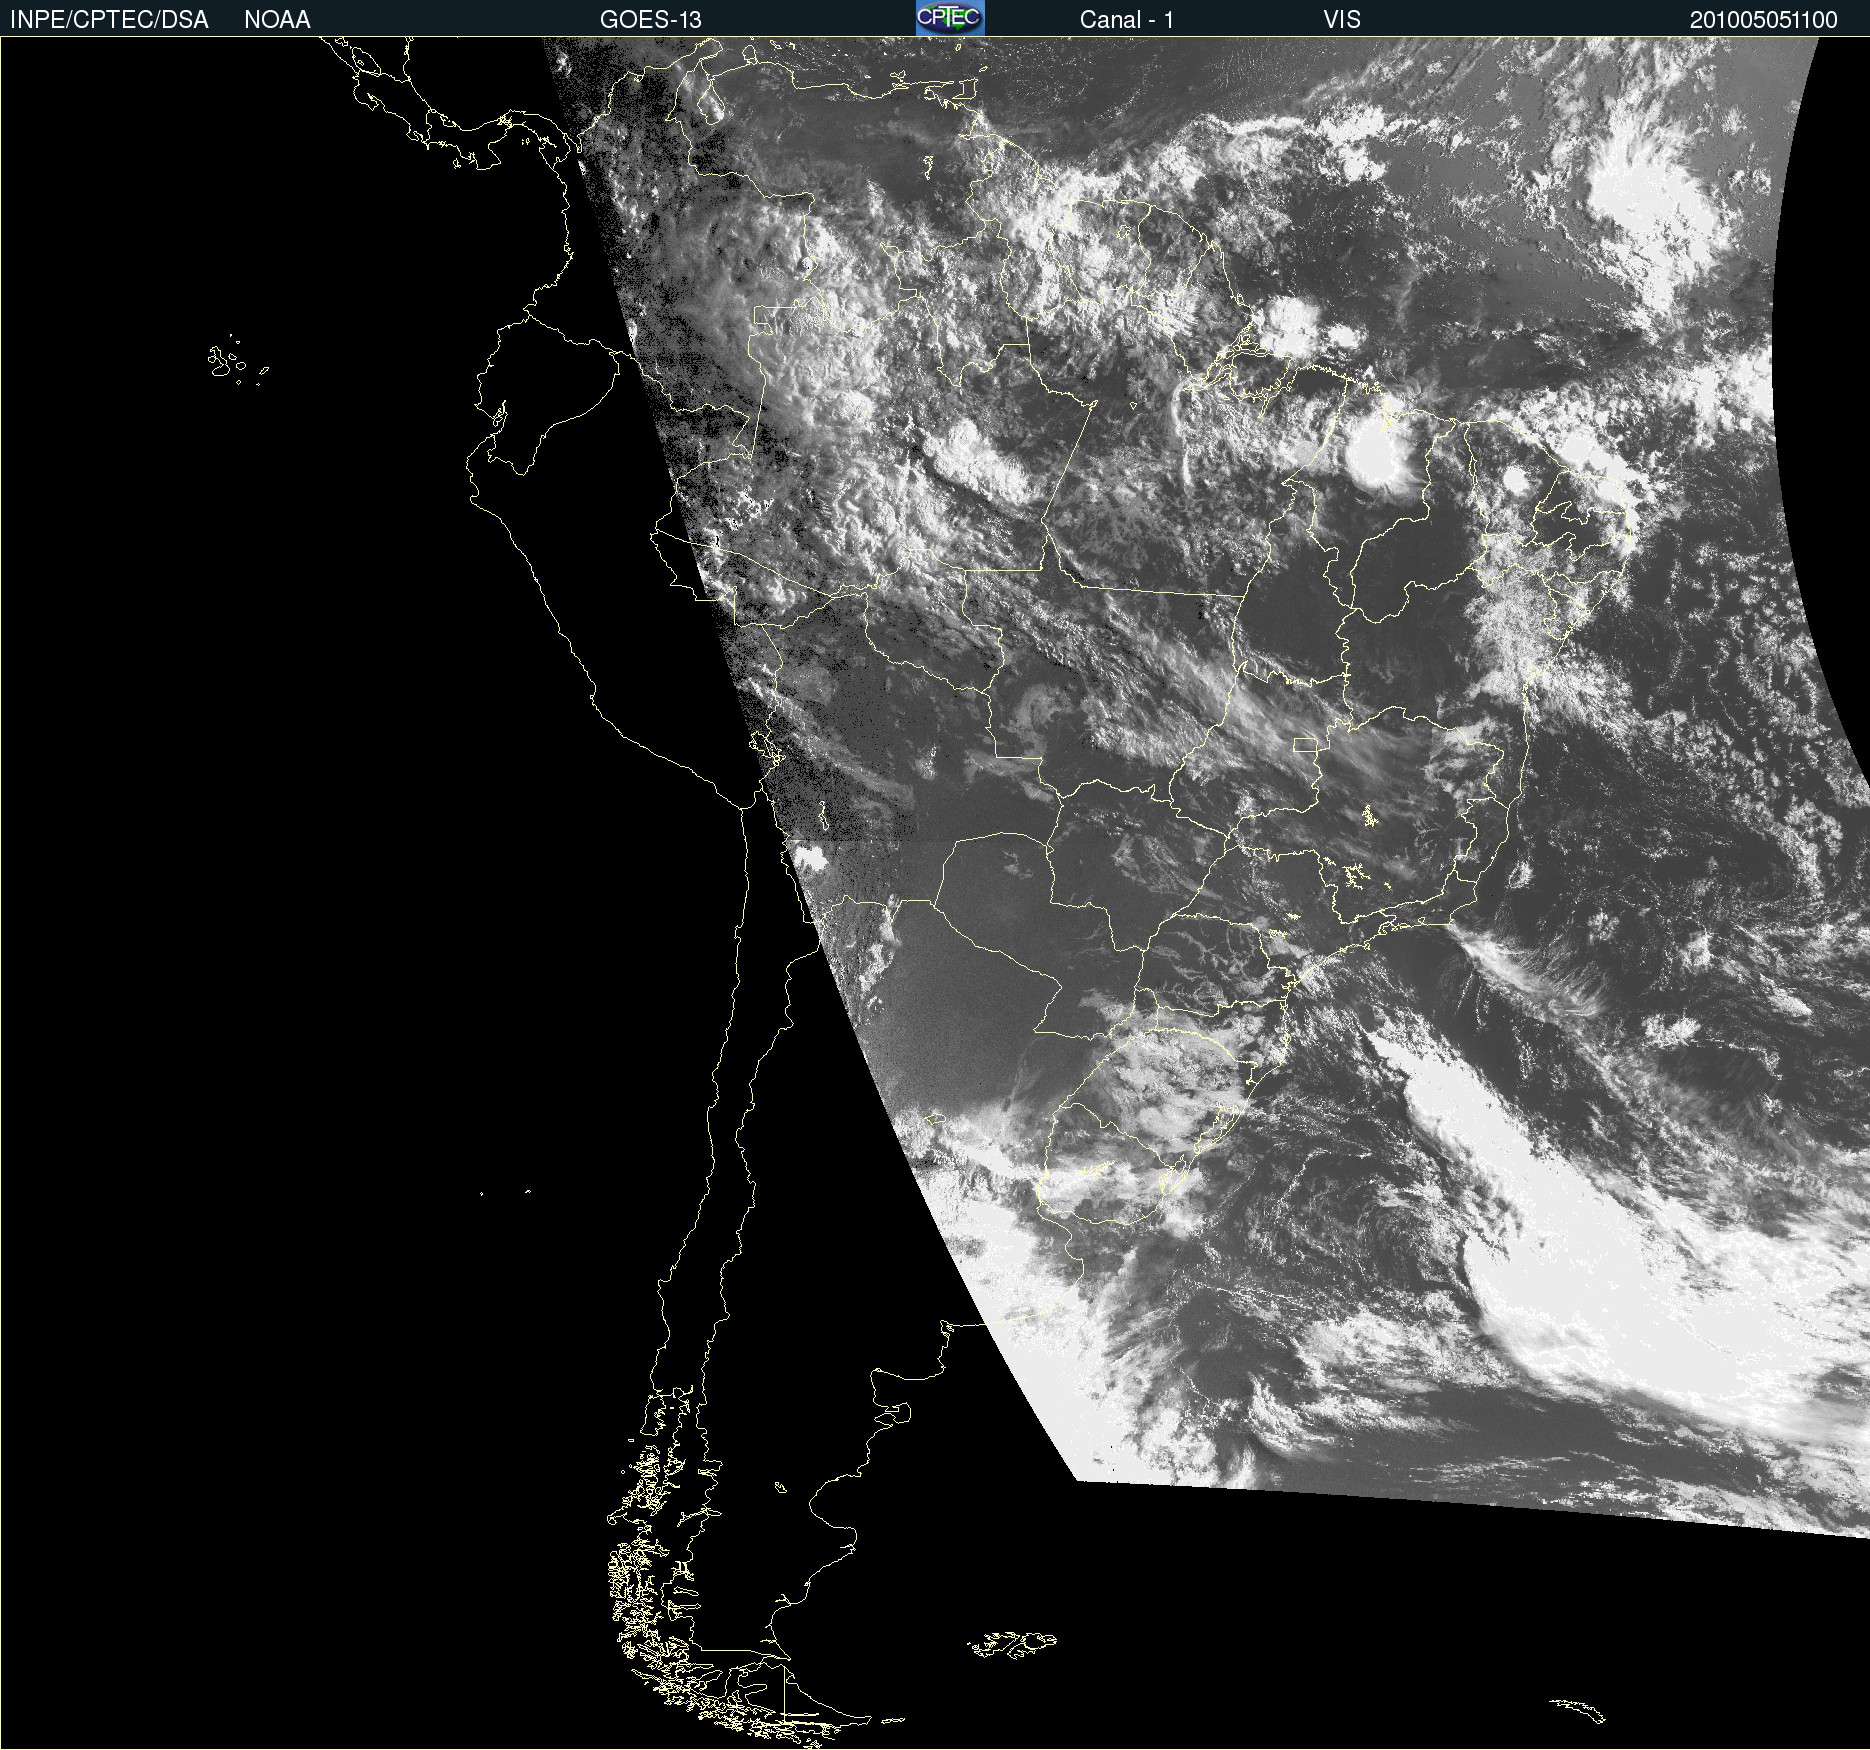The width and height of the screenshot is (1870, 1750).
Task: Select the Canal - 1 label
Action: (x=1126, y=20)
